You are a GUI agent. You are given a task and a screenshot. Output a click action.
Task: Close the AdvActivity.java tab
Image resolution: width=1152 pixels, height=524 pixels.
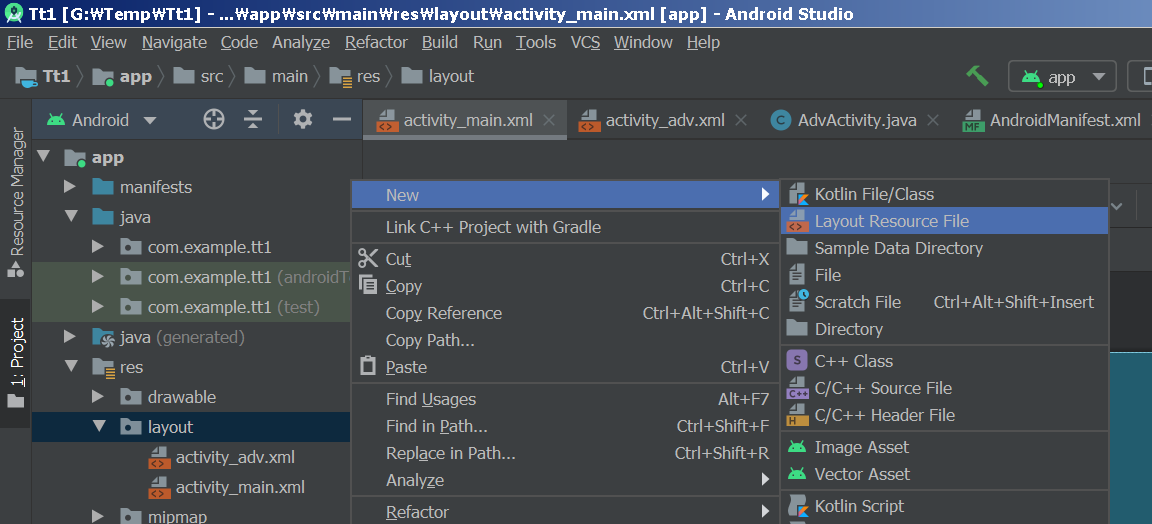coord(932,120)
